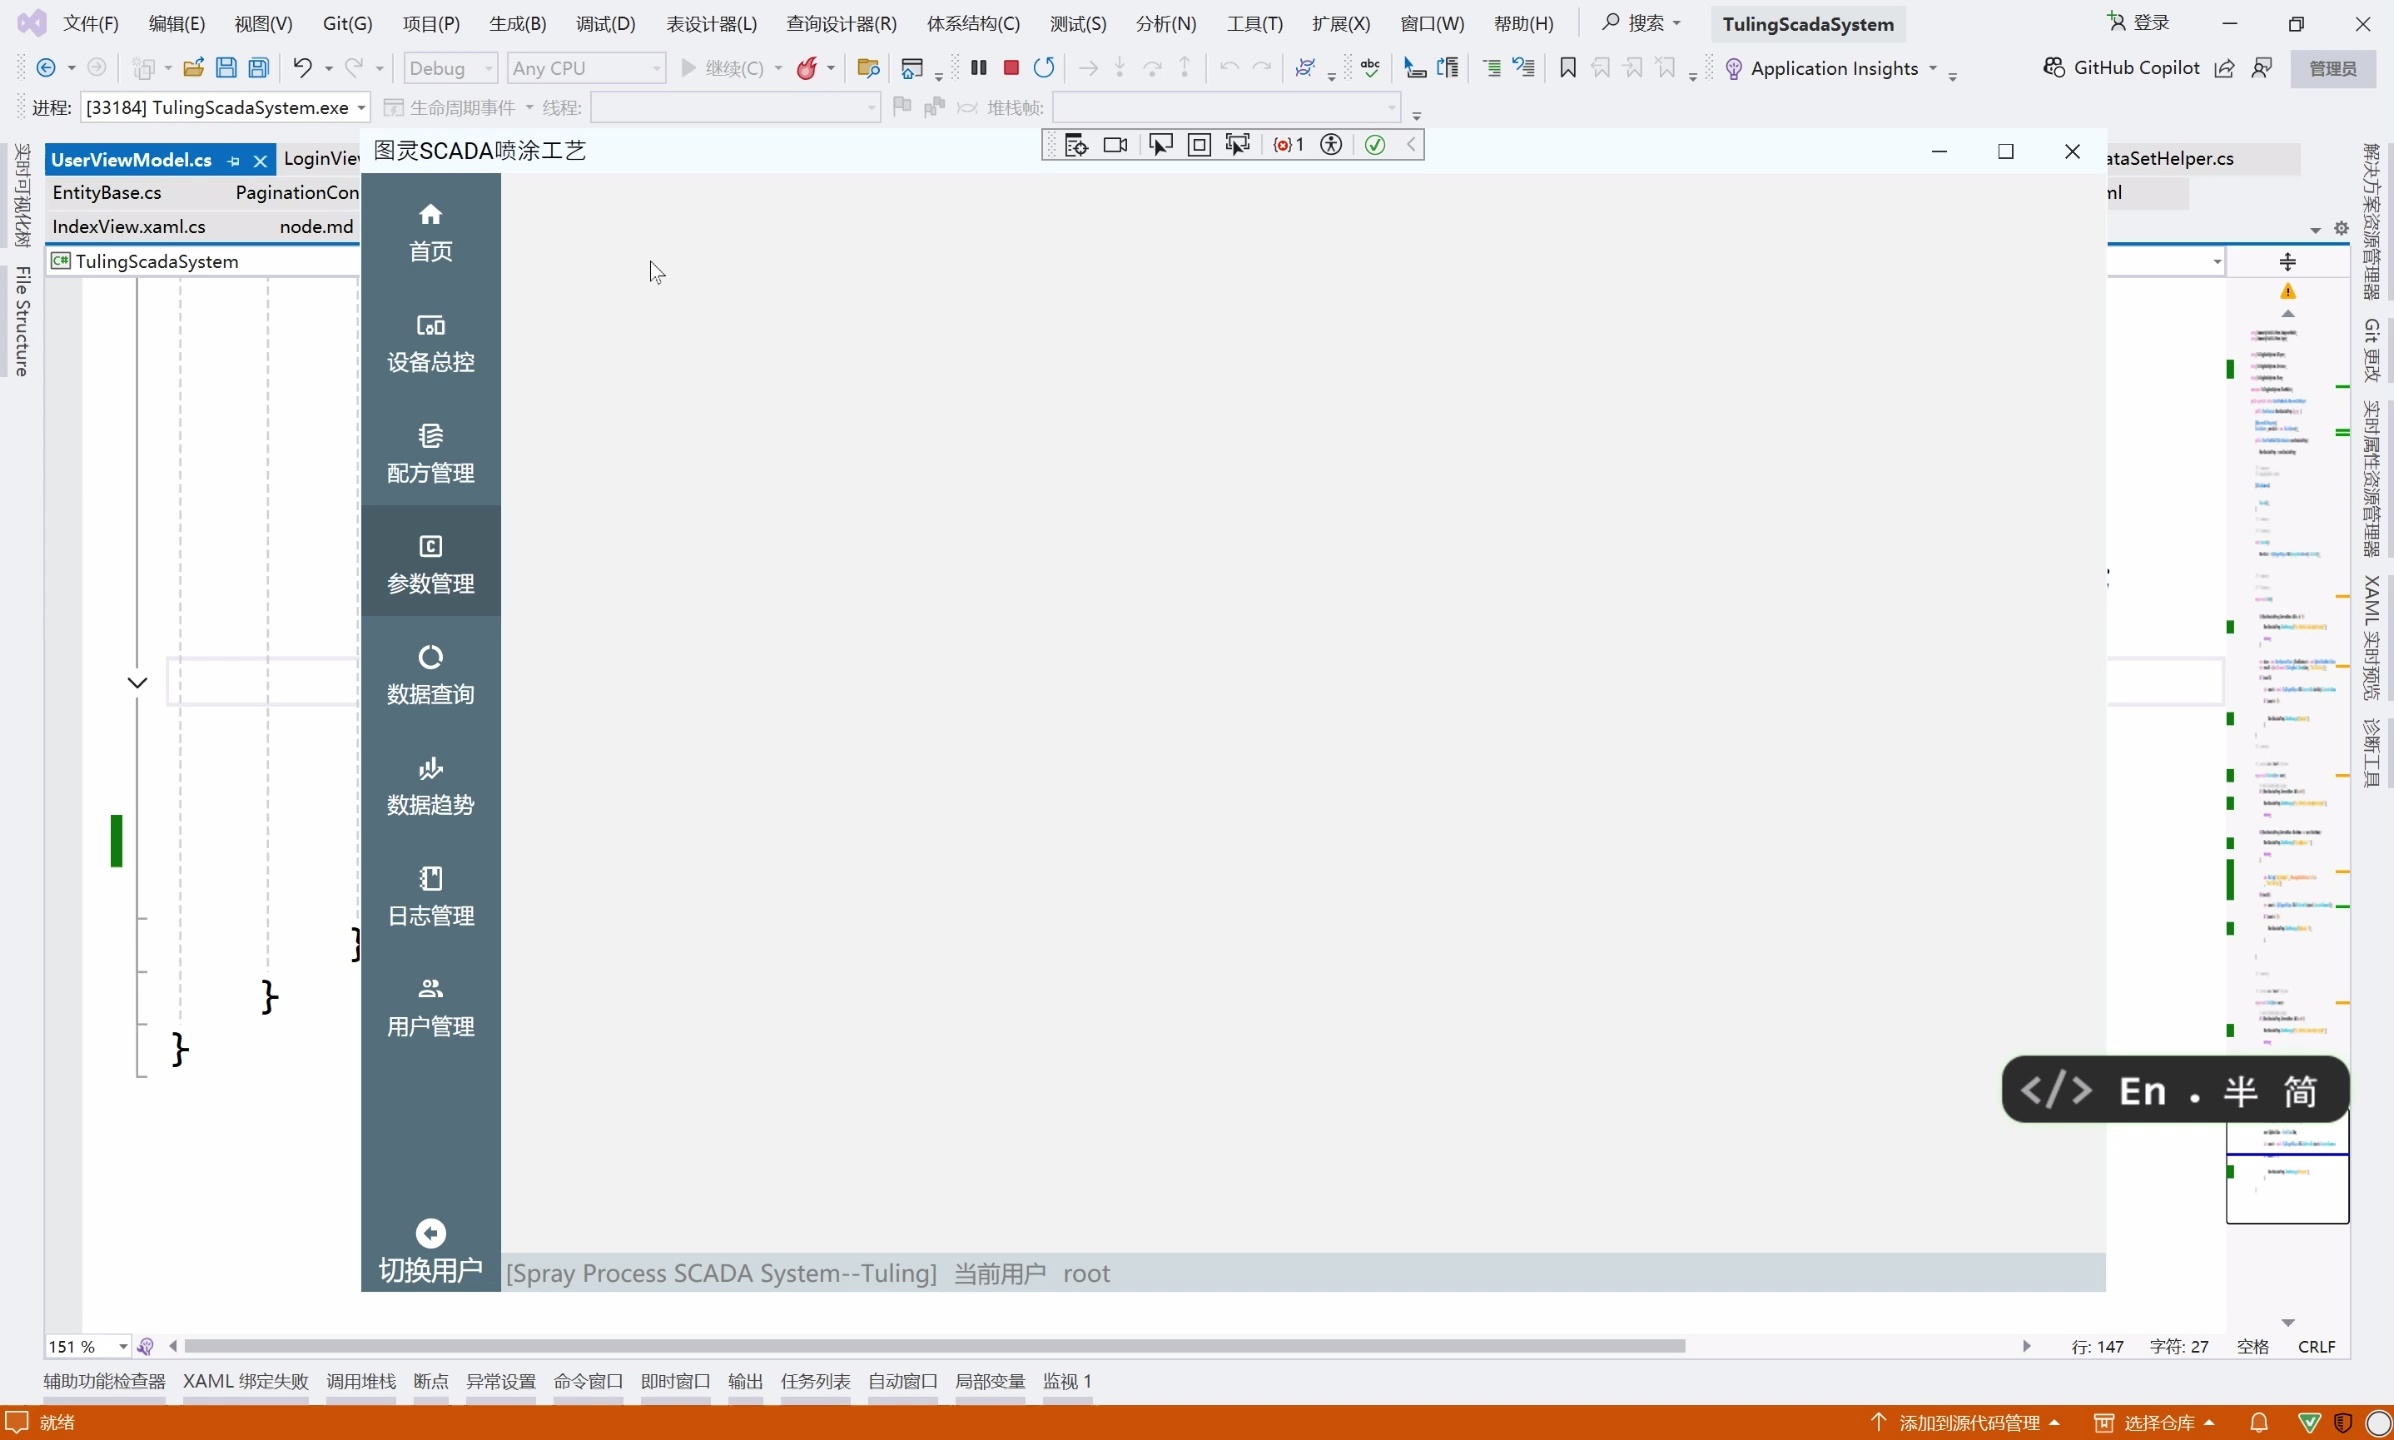The image size is (2394, 1440).
Task: Open 配方管理 recipe management page
Action: (431, 454)
